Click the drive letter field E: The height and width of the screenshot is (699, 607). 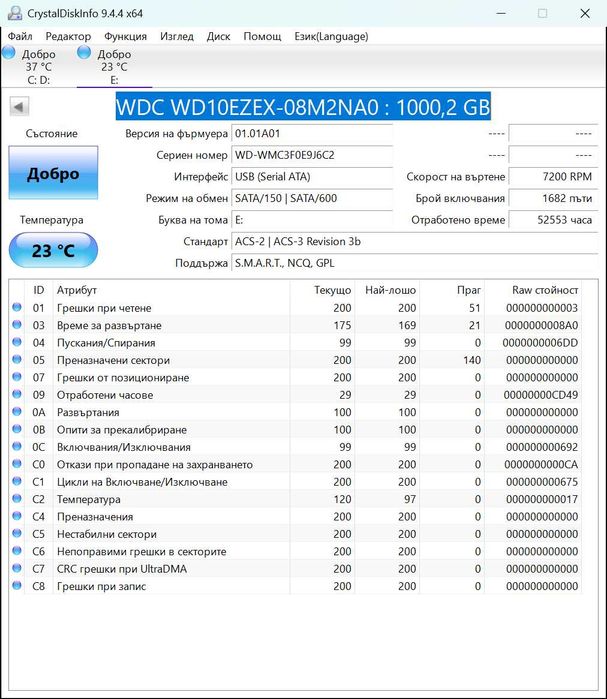click(312, 220)
